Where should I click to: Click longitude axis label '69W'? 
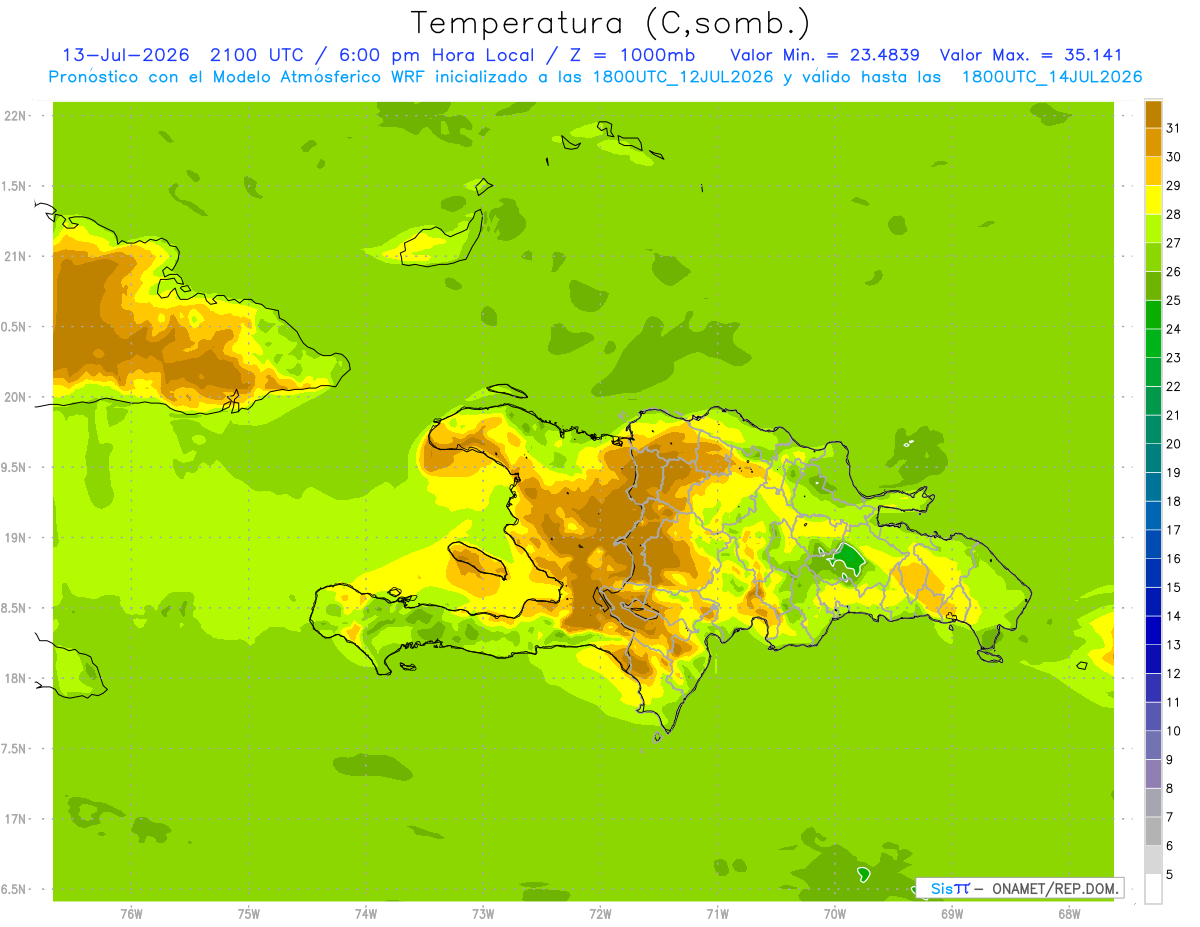pyautogui.click(x=952, y=914)
